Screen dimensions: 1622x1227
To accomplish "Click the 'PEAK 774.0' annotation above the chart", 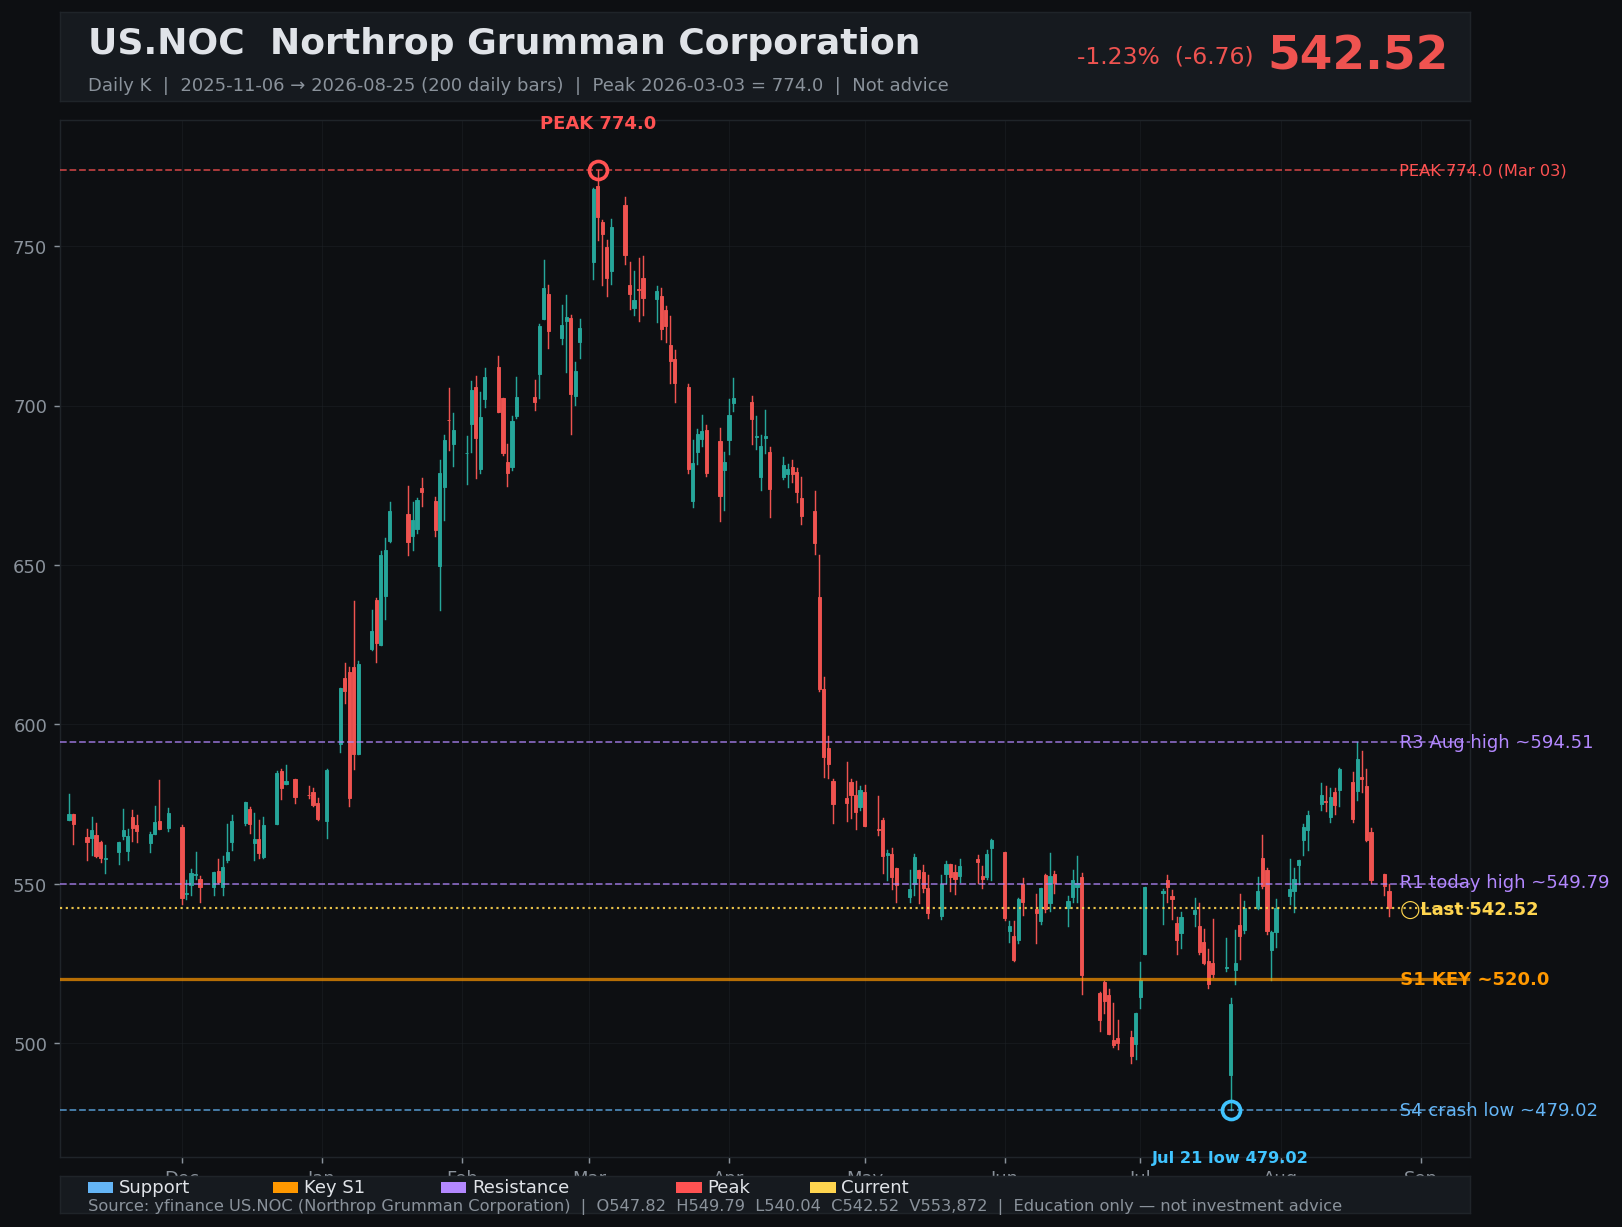I will coord(598,123).
